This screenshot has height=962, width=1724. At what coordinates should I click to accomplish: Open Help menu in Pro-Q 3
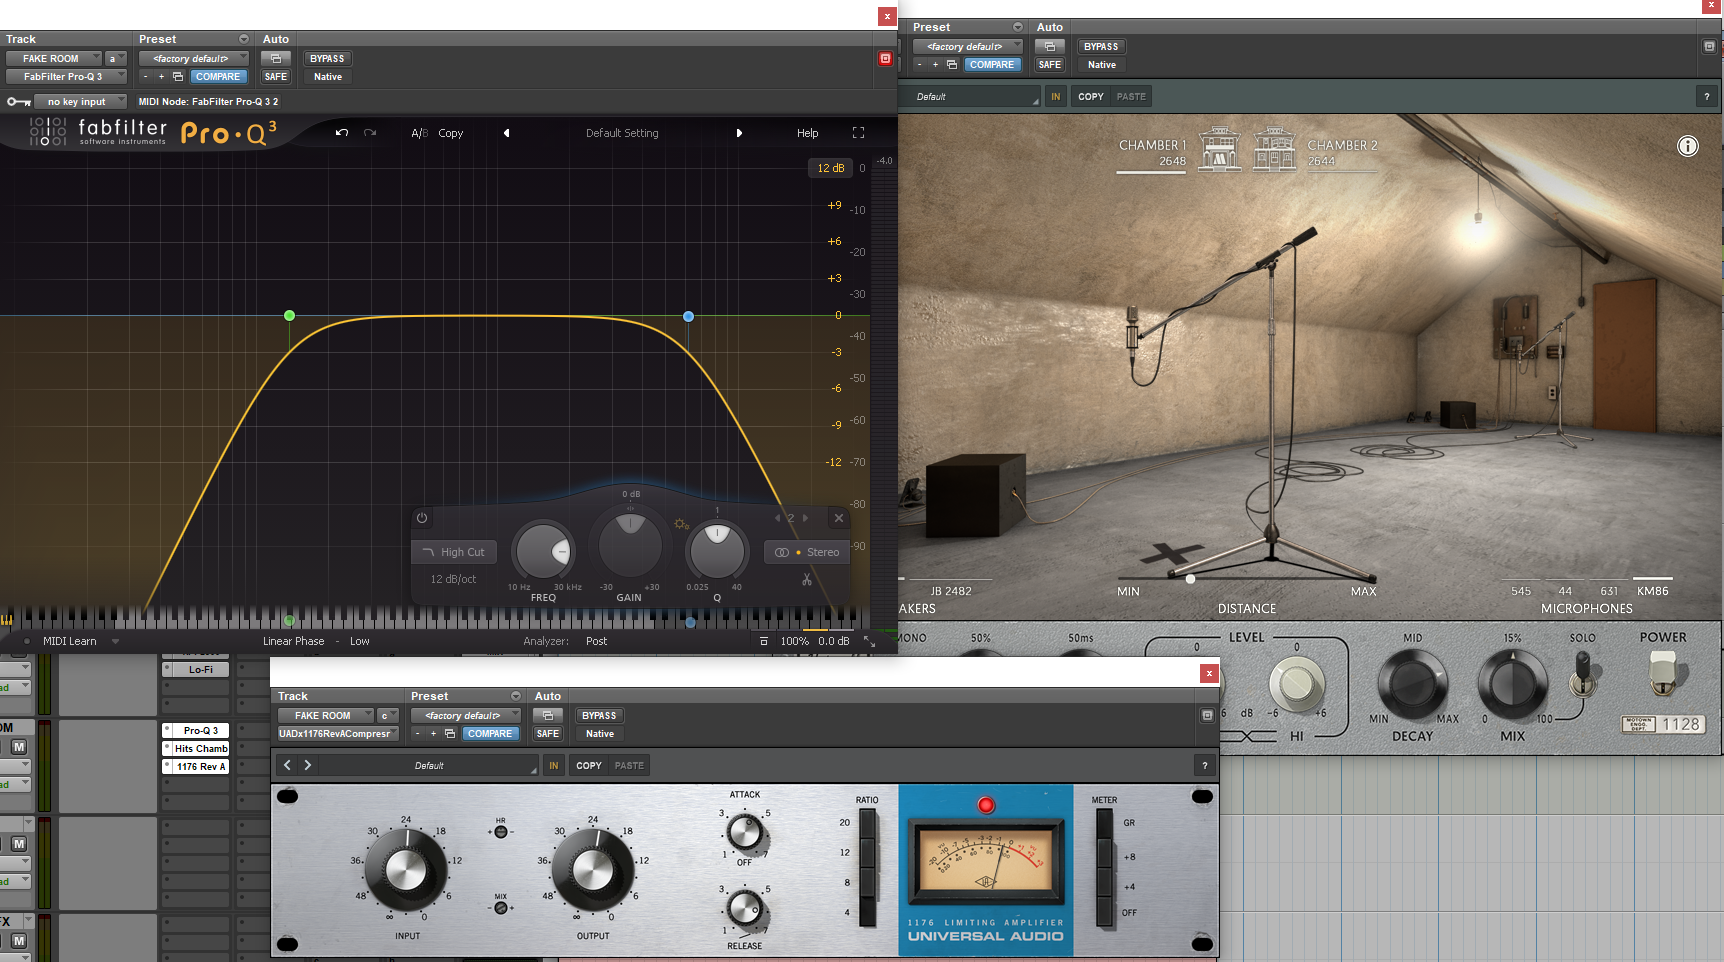(x=808, y=133)
